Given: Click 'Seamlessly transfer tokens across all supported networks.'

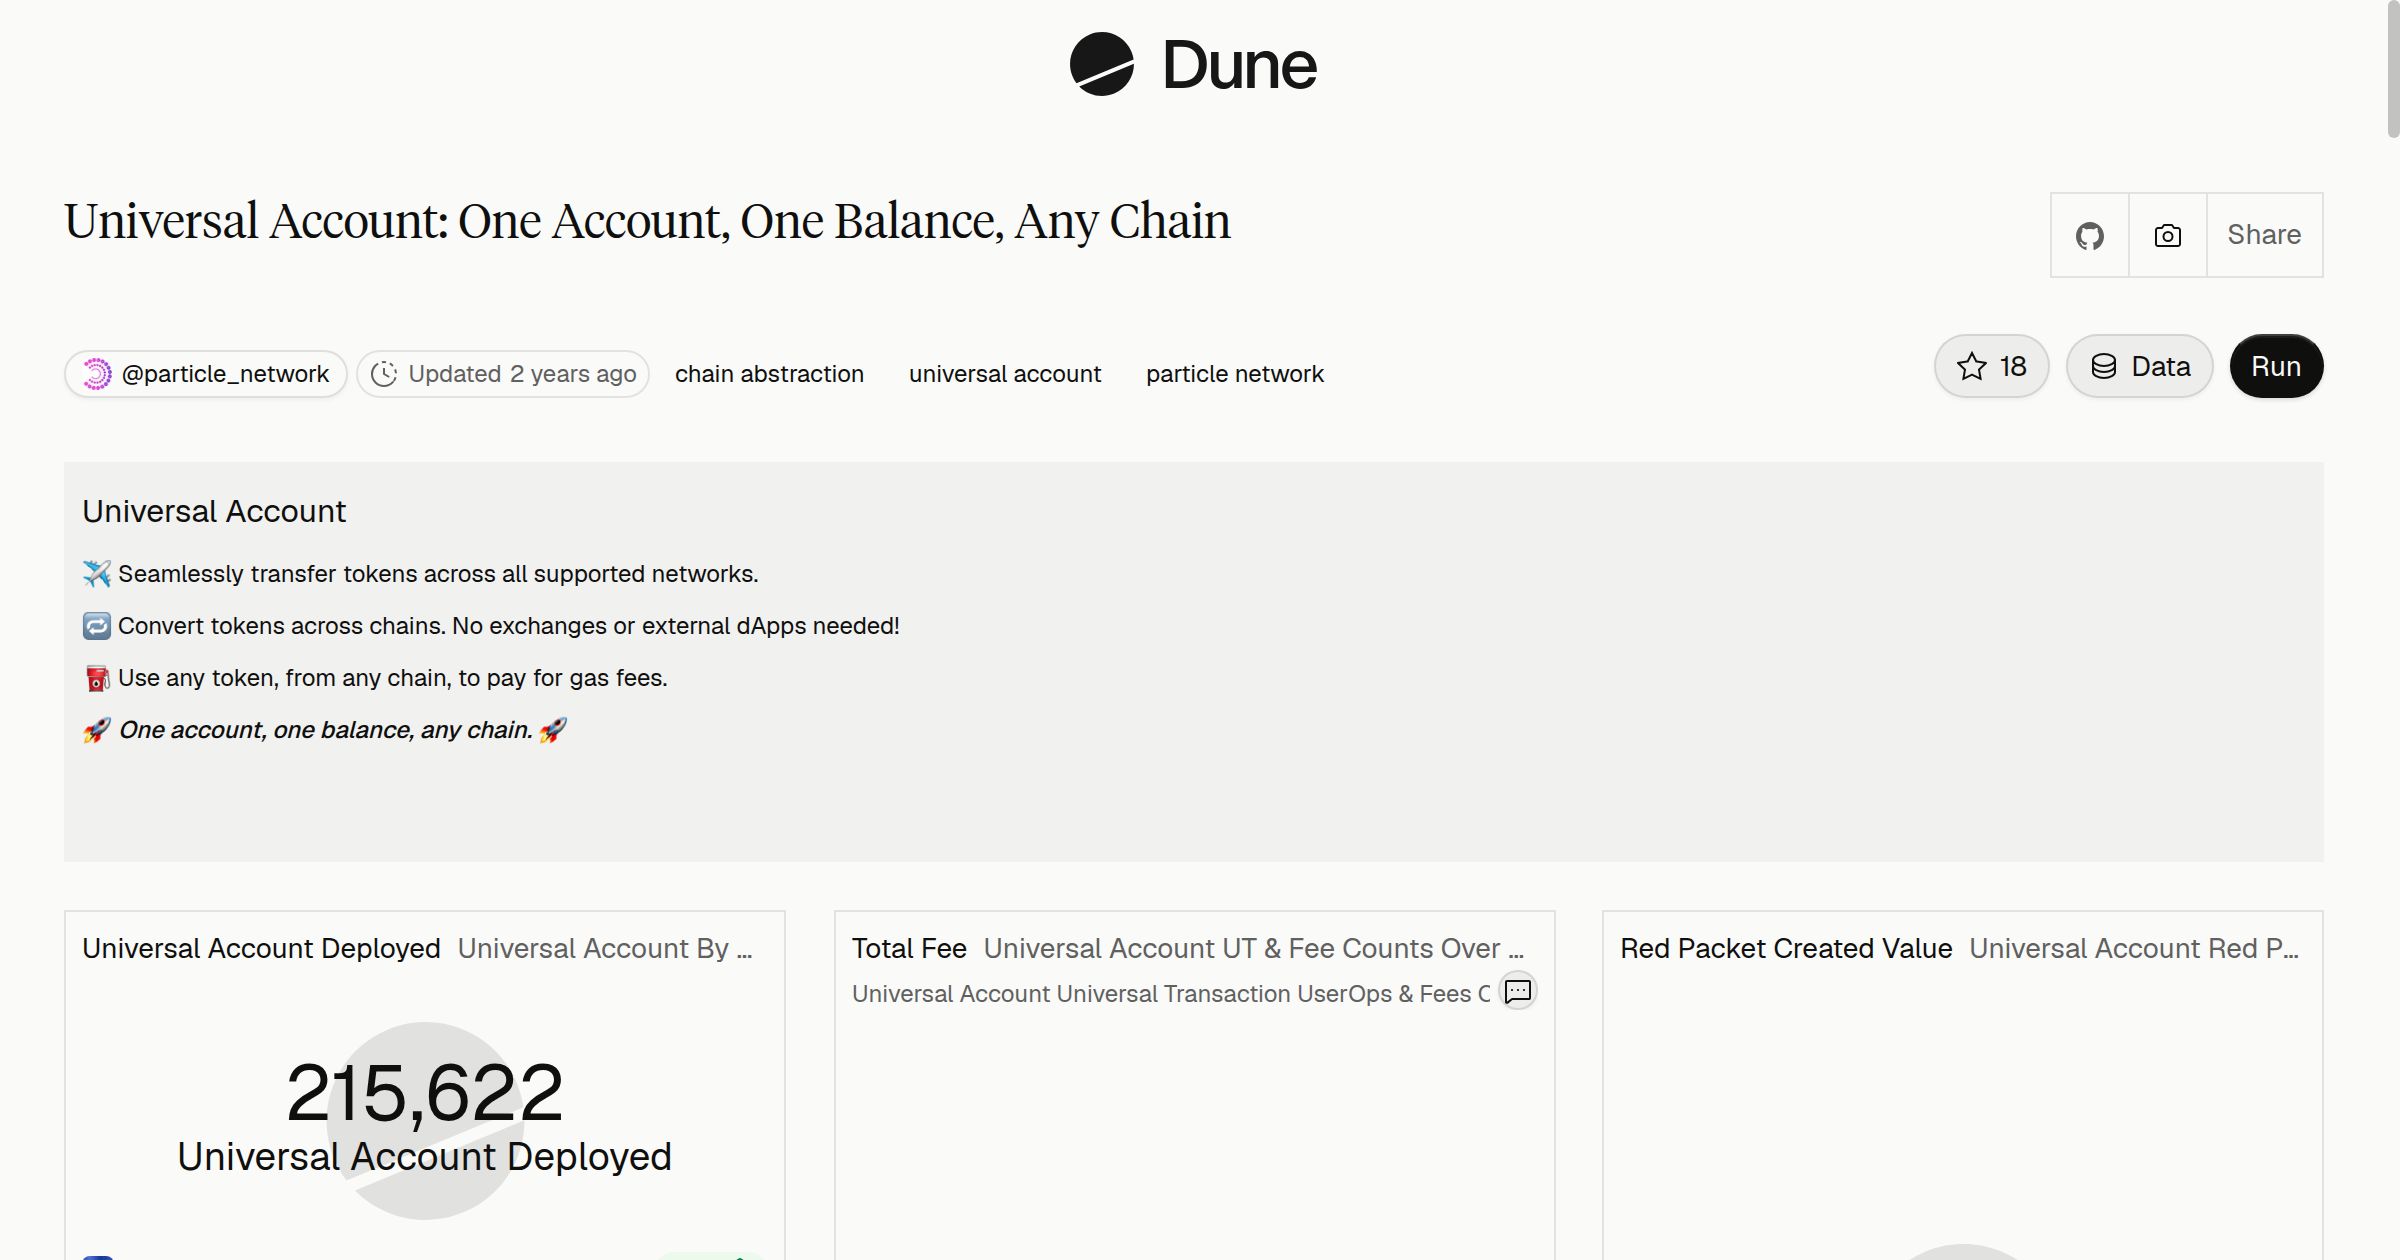Looking at the screenshot, I should point(438,574).
